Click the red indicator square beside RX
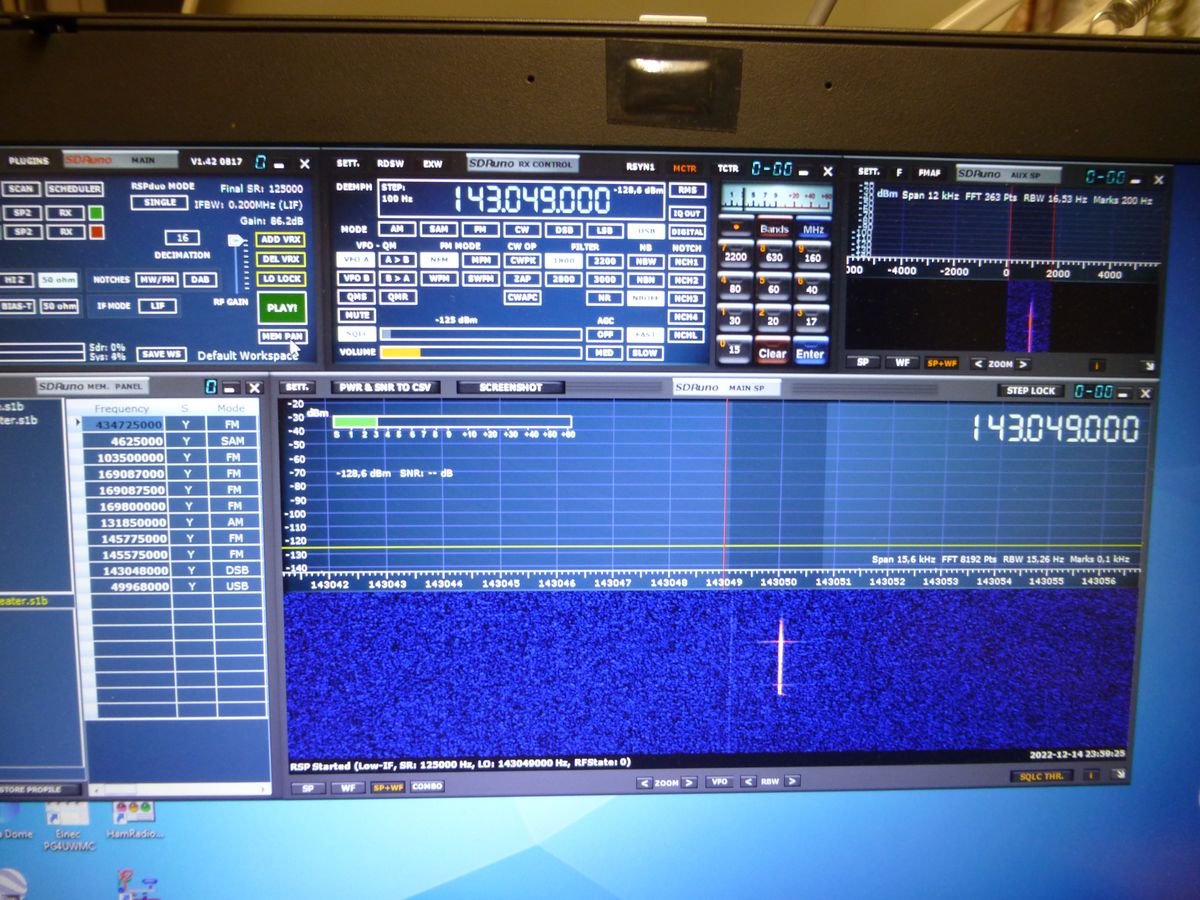1200x900 pixels. pyautogui.click(x=95, y=232)
